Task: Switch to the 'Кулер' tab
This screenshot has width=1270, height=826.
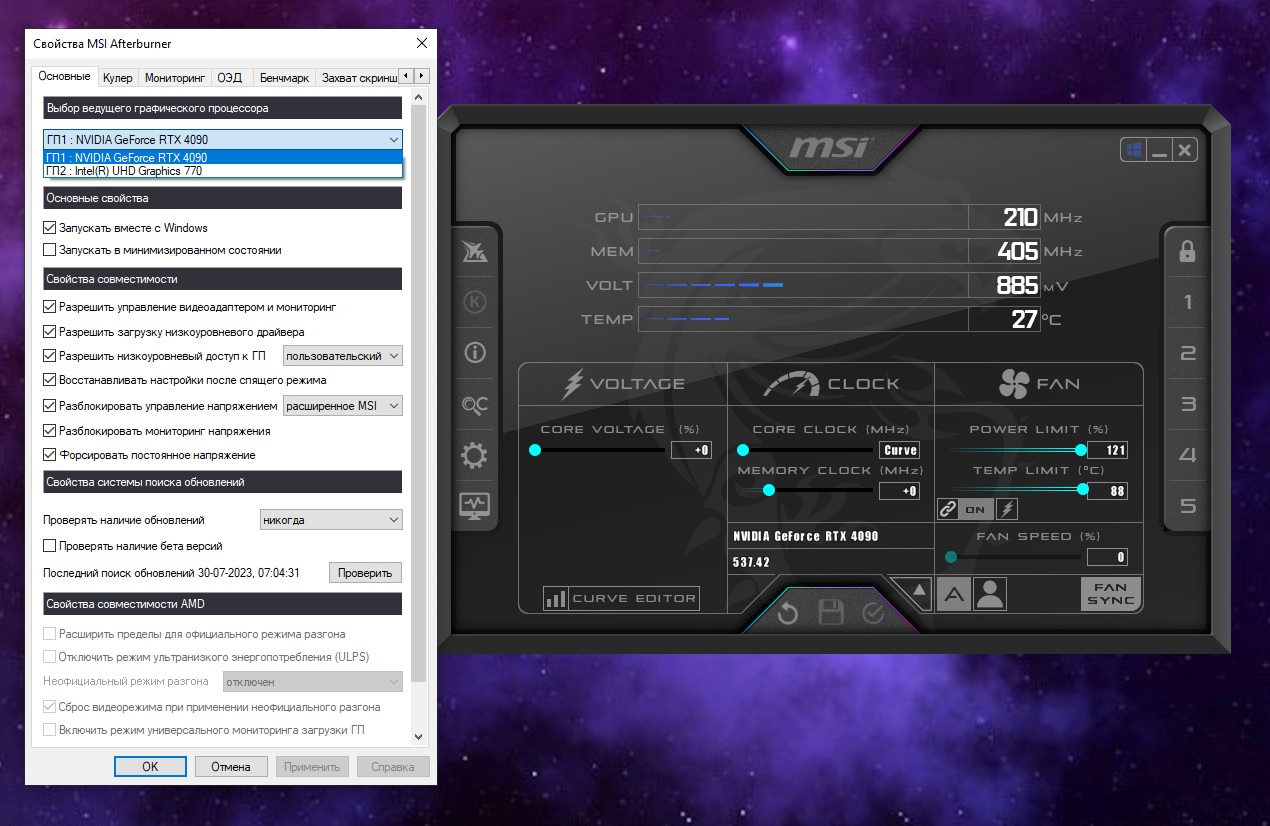Action: 117,77
